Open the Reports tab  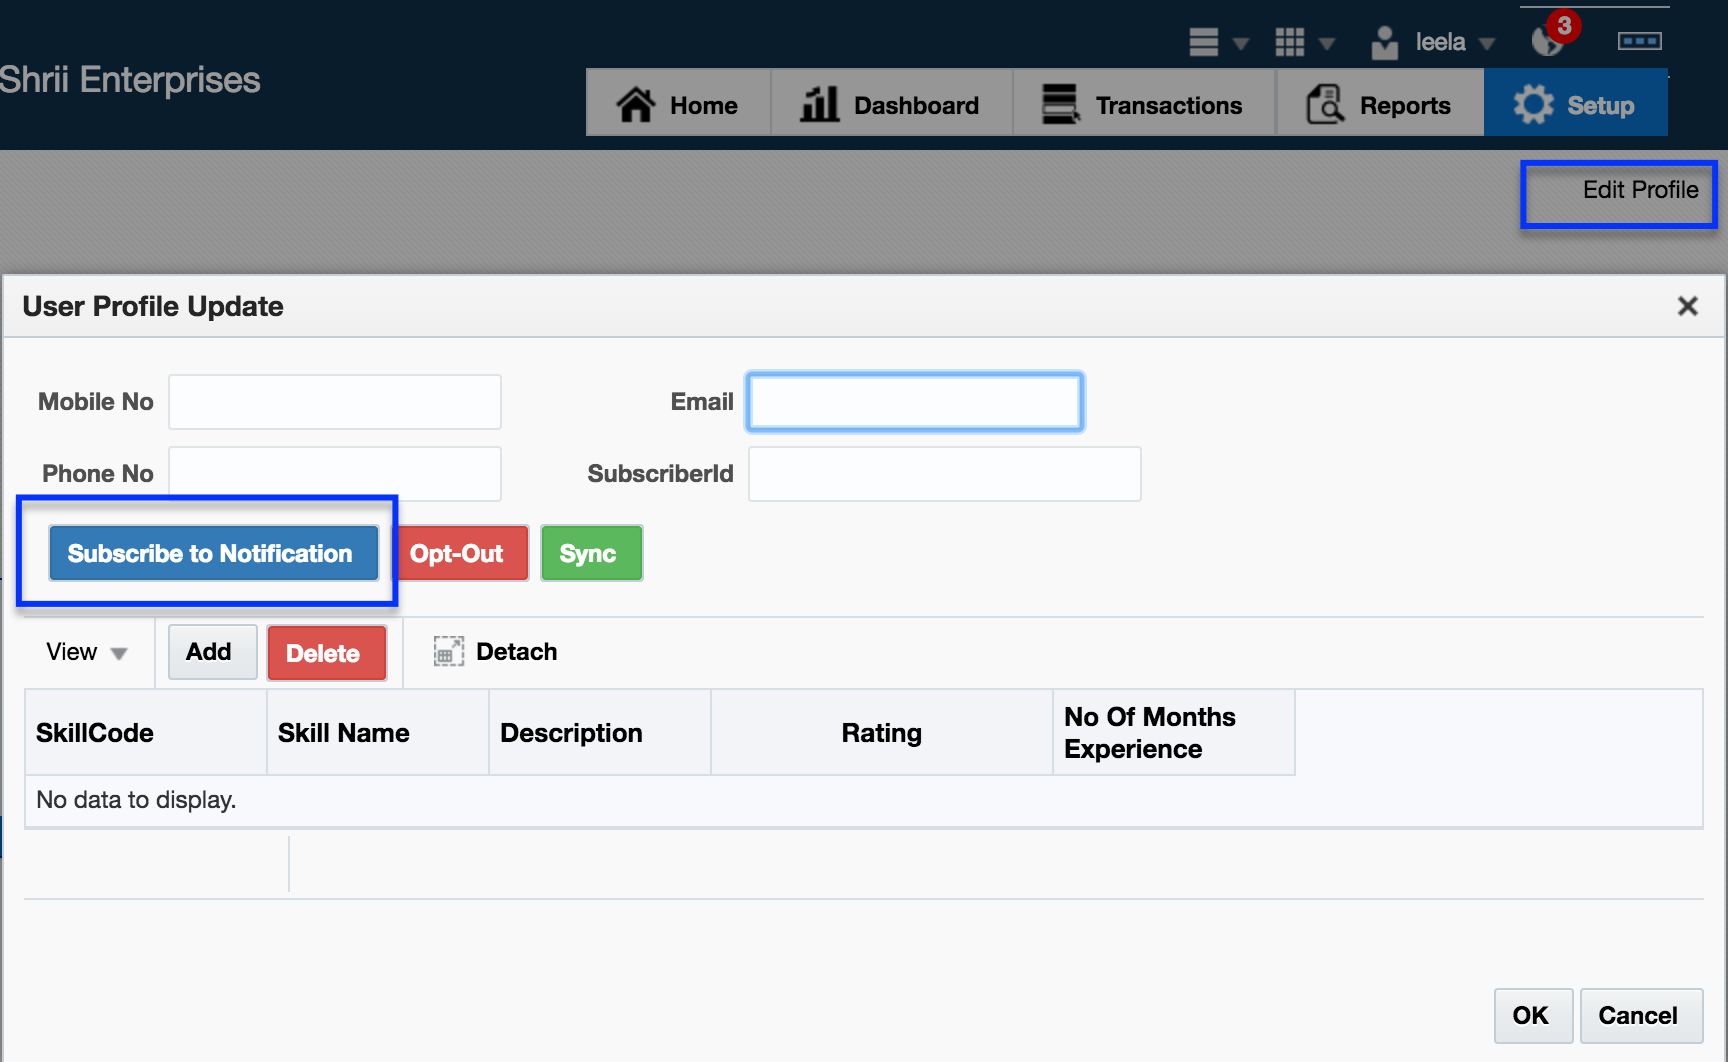coord(1379,105)
